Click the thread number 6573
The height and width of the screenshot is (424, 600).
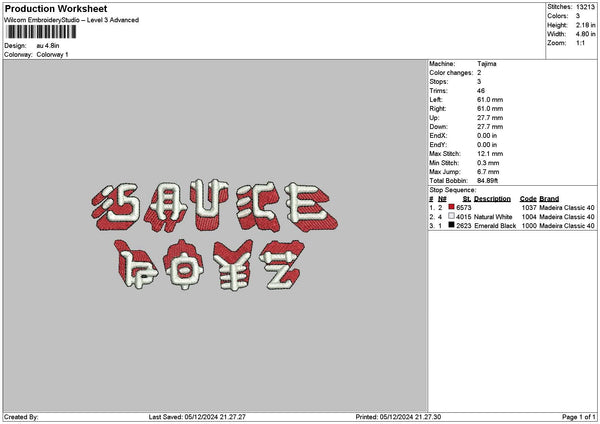[x=464, y=208]
